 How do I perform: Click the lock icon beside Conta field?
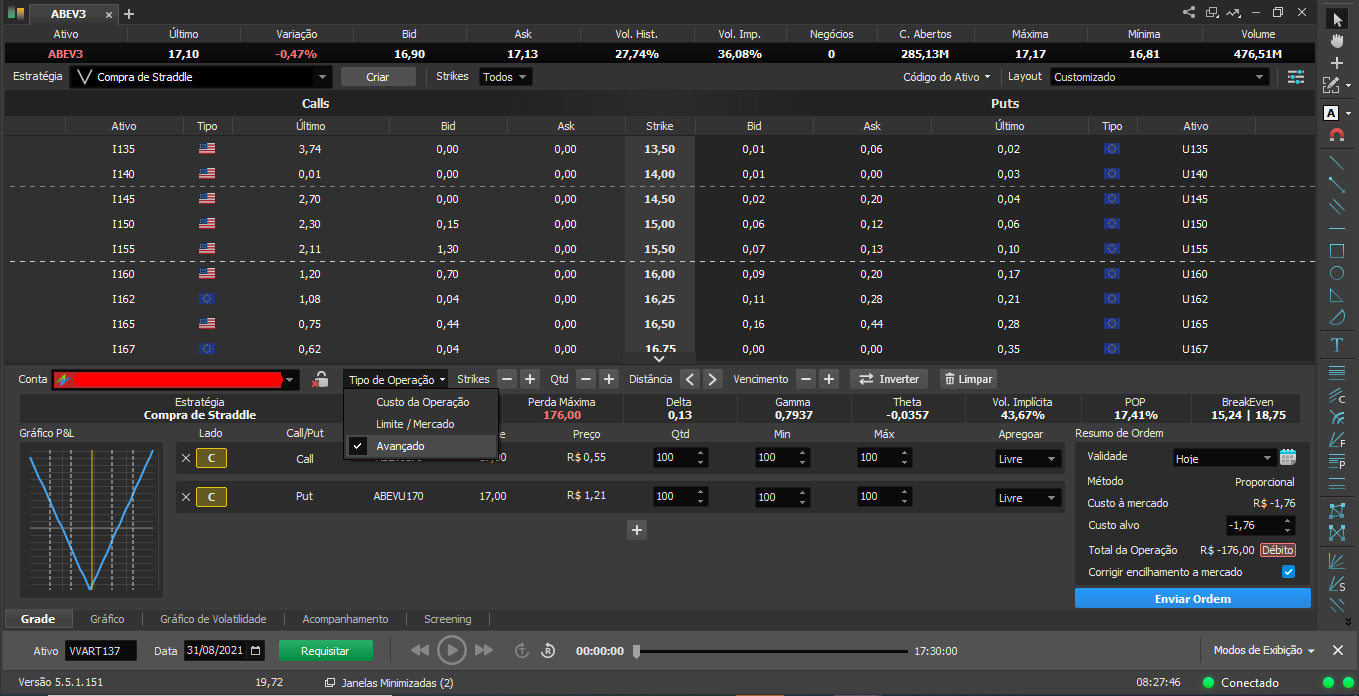[320, 379]
